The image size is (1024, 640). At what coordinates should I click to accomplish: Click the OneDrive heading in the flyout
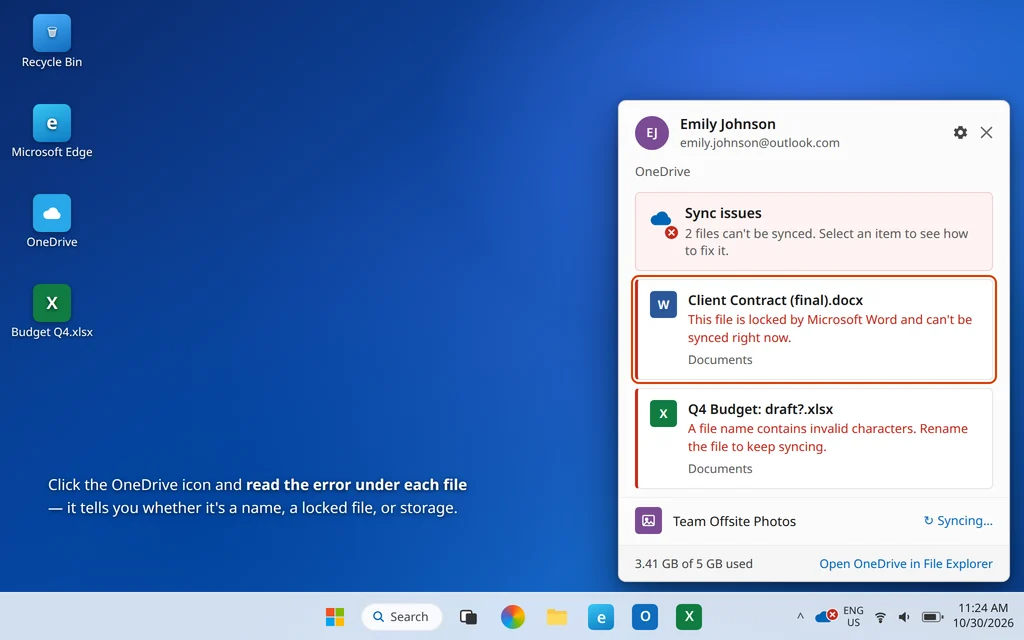[662, 172]
